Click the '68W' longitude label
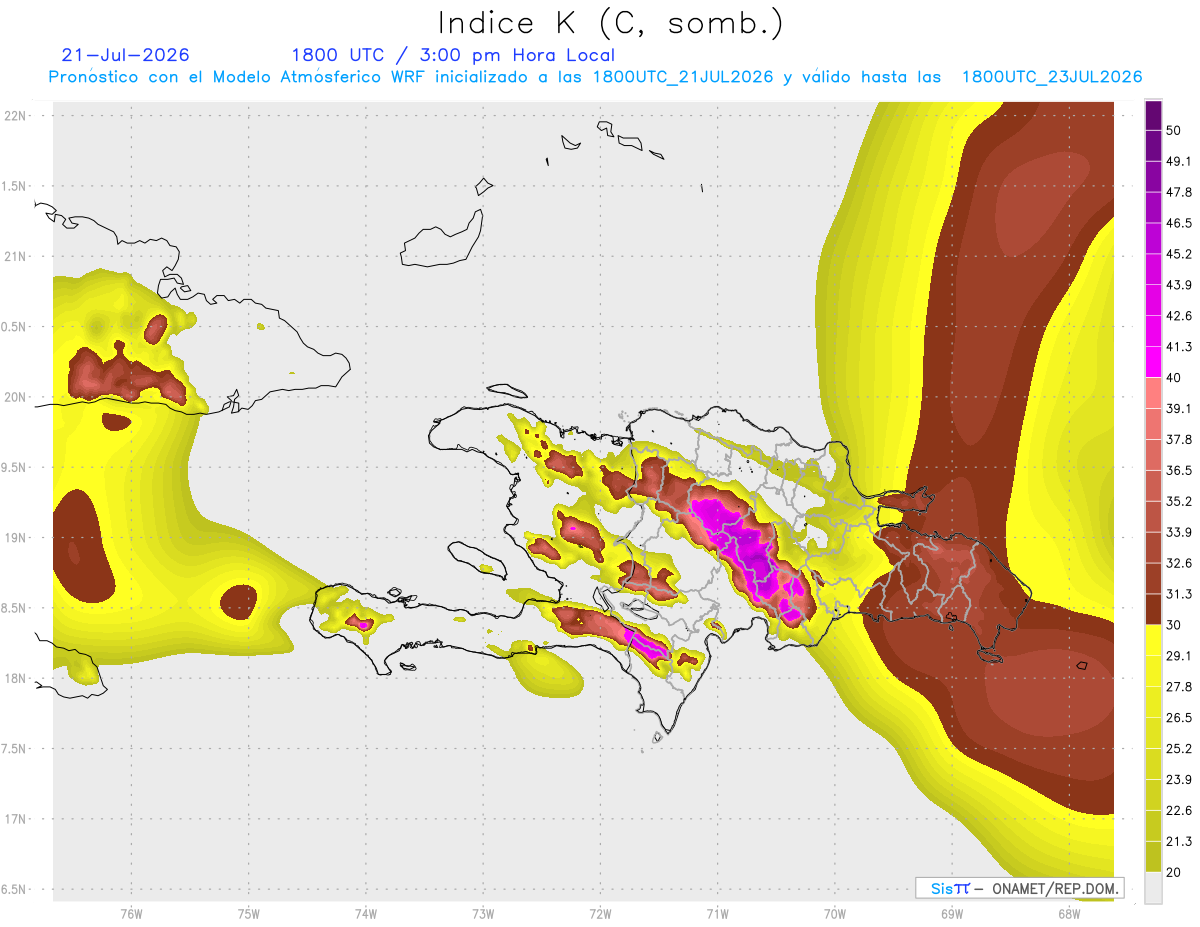Viewport: 1200px width, 927px height. coord(1068,913)
